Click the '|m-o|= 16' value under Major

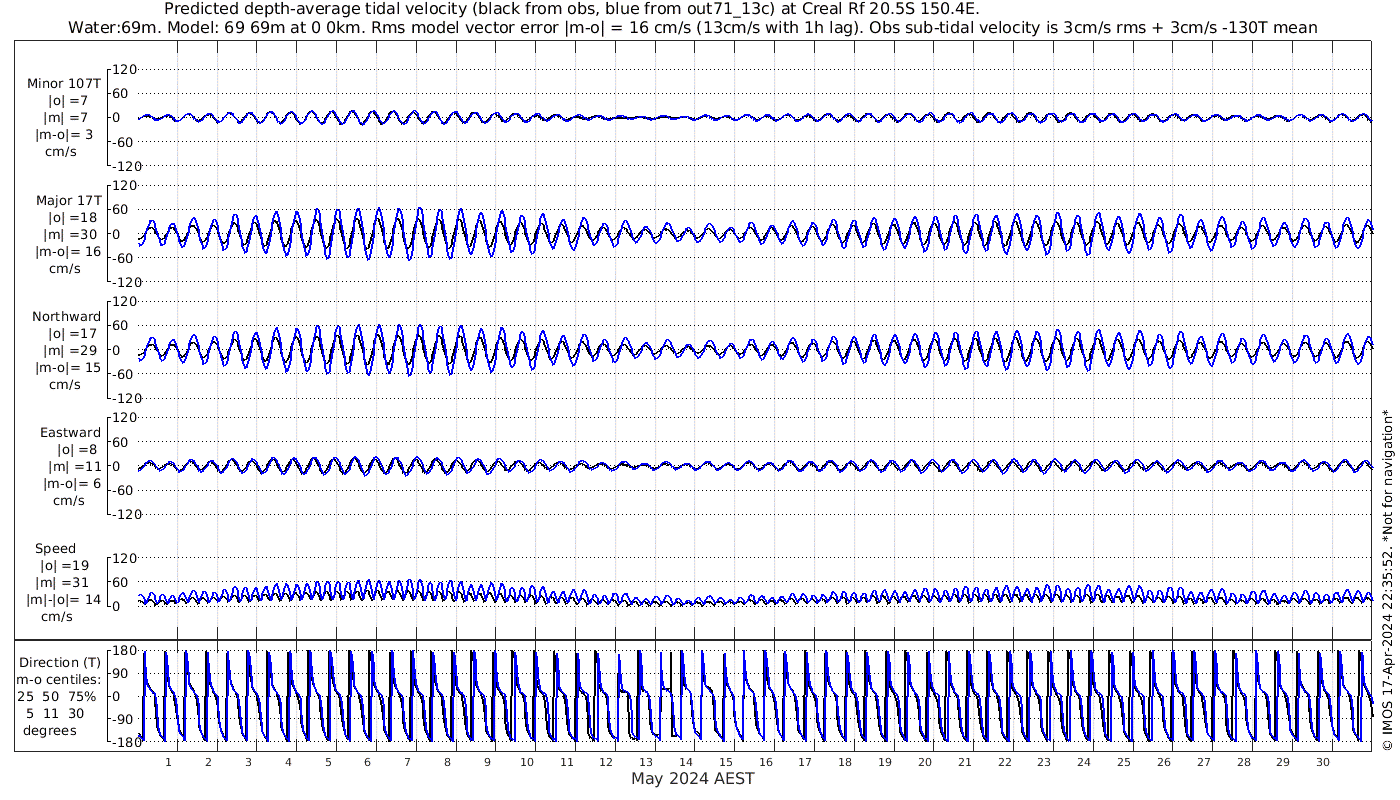coord(68,252)
